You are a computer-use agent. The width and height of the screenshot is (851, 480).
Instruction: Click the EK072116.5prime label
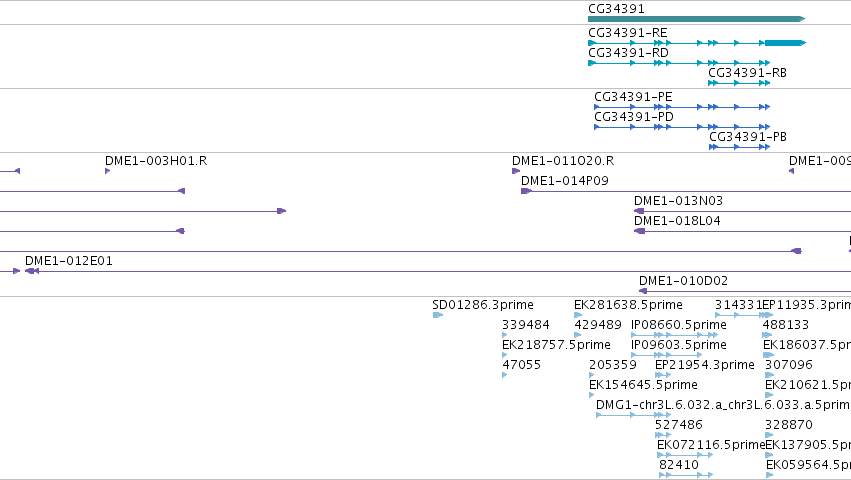(x=710, y=445)
